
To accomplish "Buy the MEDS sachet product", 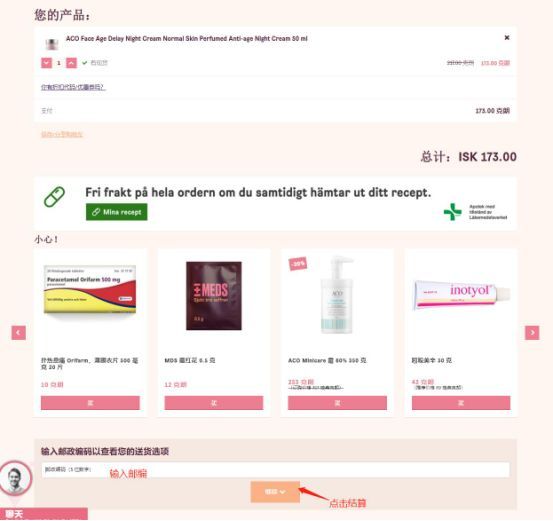I will tap(214, 403).
